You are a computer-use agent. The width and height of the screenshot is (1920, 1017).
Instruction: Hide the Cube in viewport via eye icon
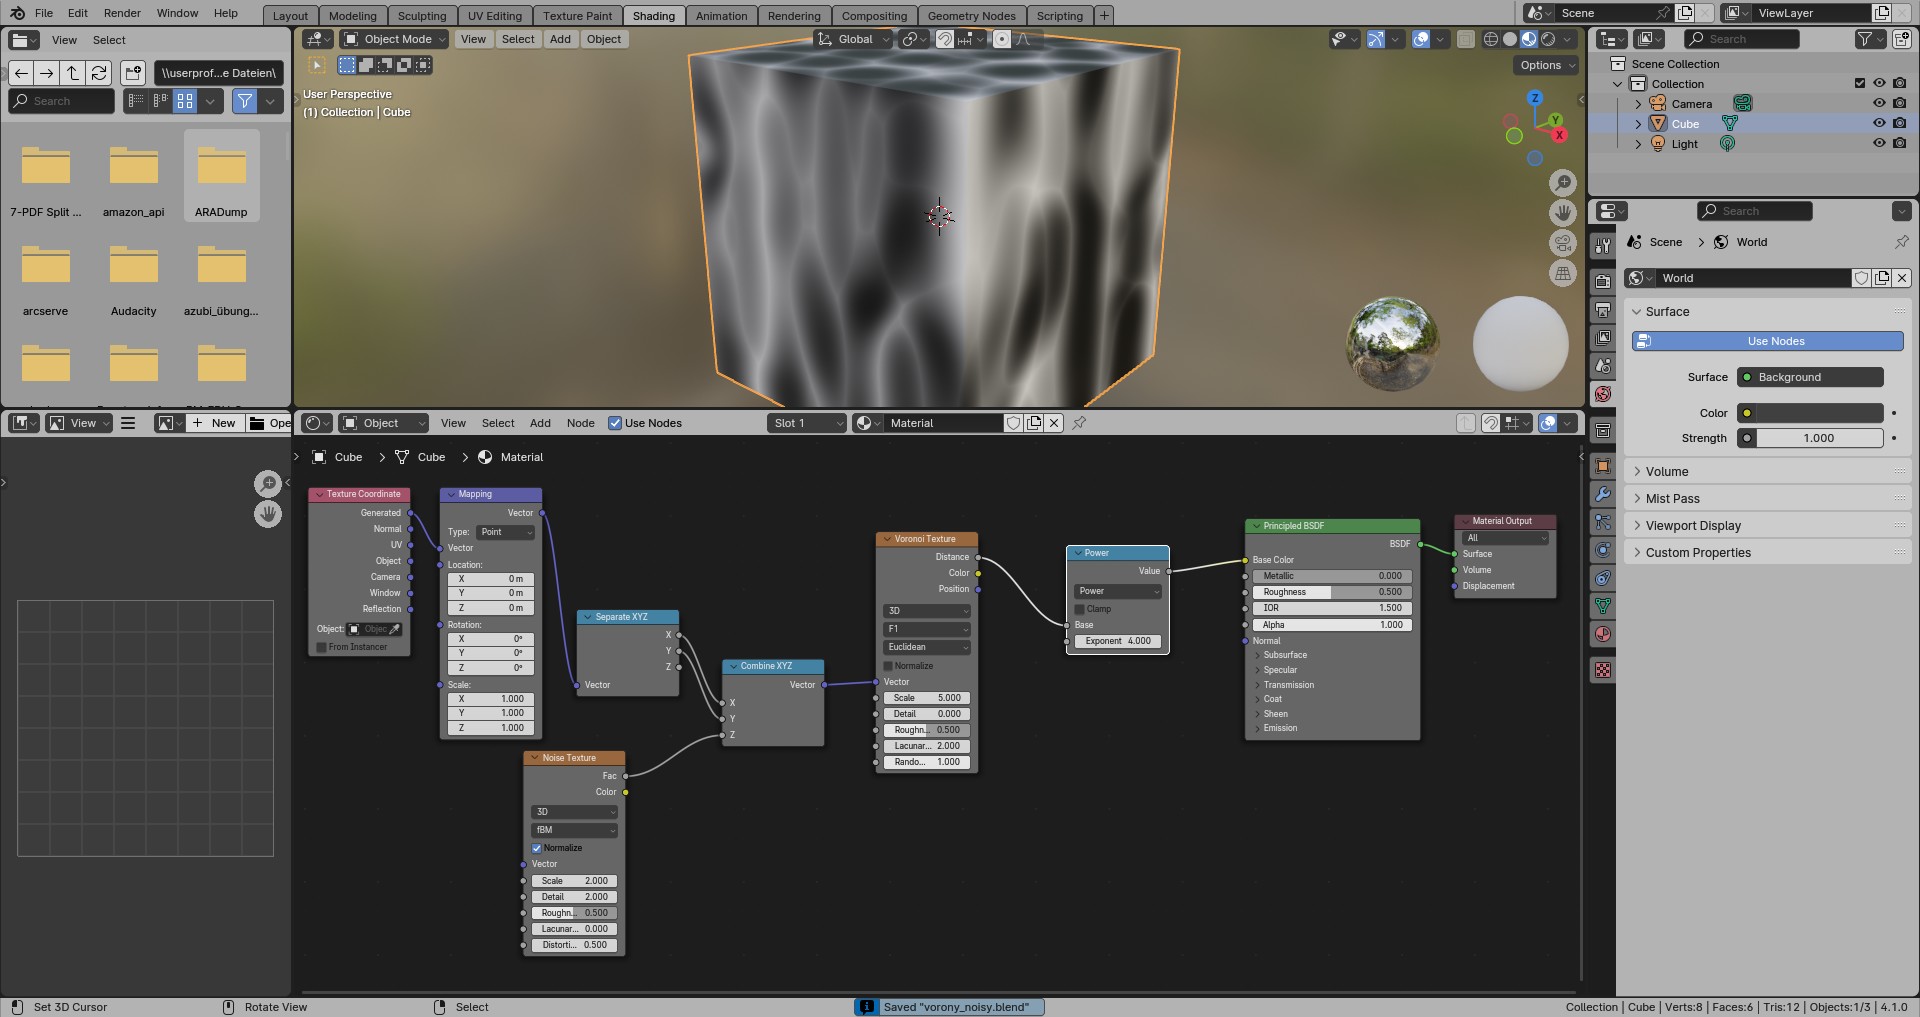(1879, 124)
